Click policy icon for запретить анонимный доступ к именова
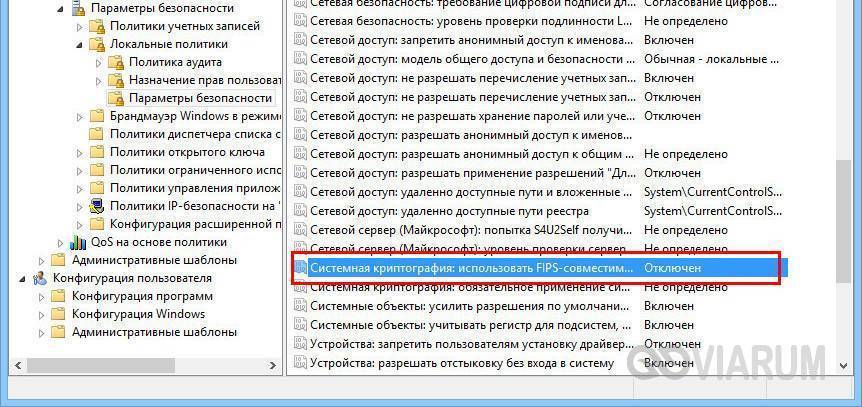Image resolution: width=862 pixels, height=407 pixels. pos(300,40)
